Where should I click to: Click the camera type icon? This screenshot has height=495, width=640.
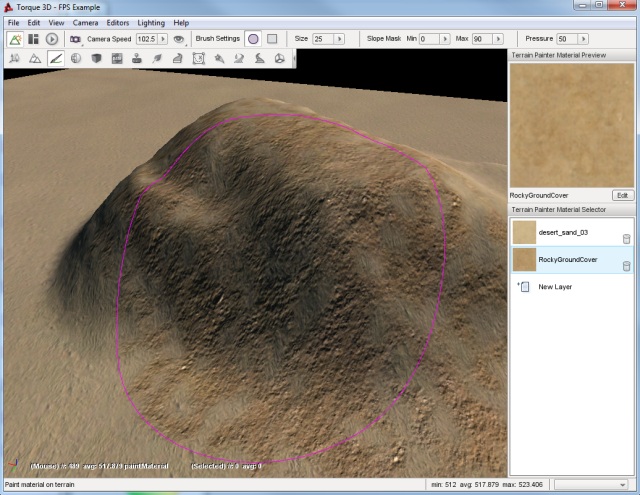point(75,39)
